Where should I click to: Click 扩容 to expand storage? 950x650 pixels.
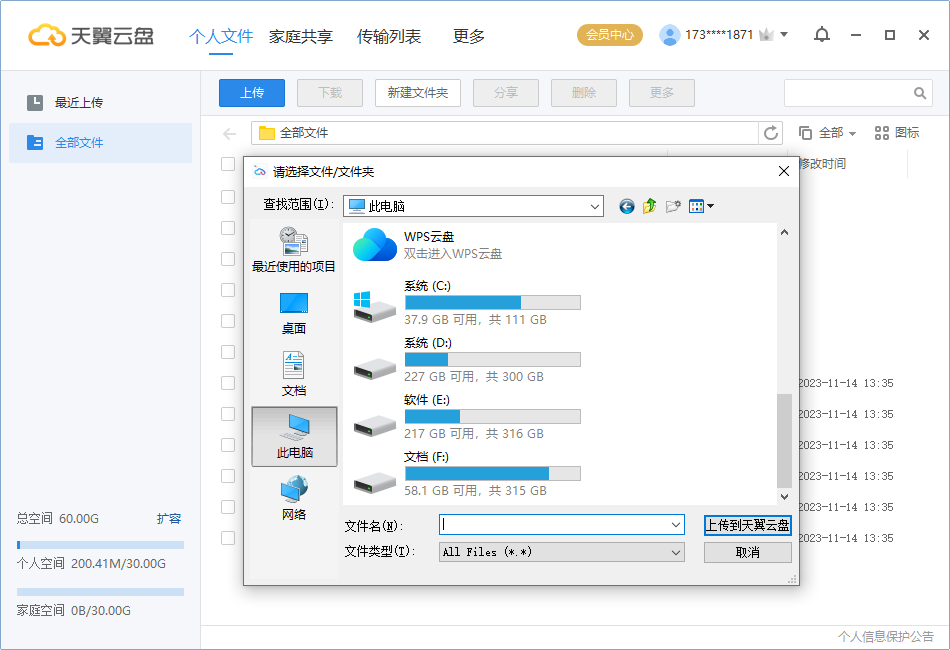pos(170,519)
